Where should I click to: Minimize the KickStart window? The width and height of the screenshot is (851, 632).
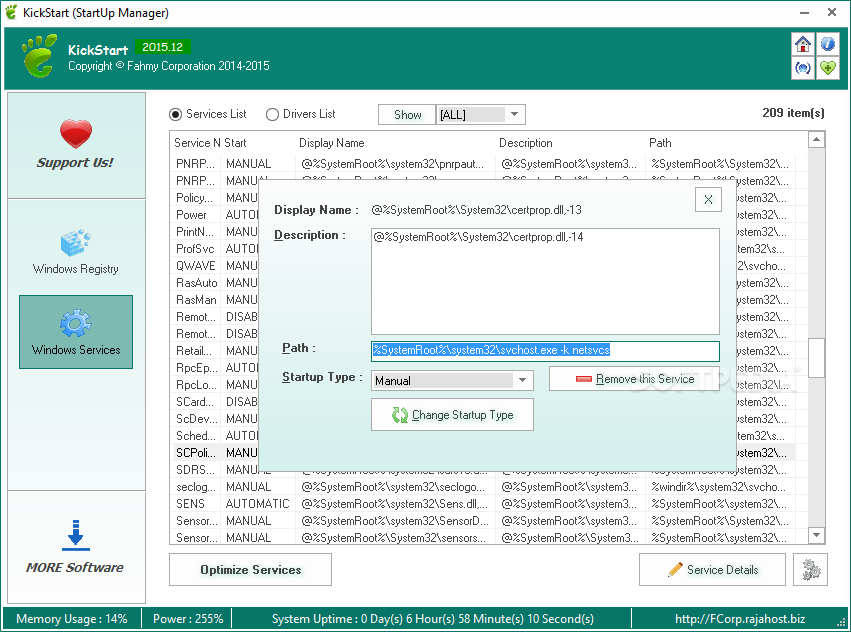[804, 12]
